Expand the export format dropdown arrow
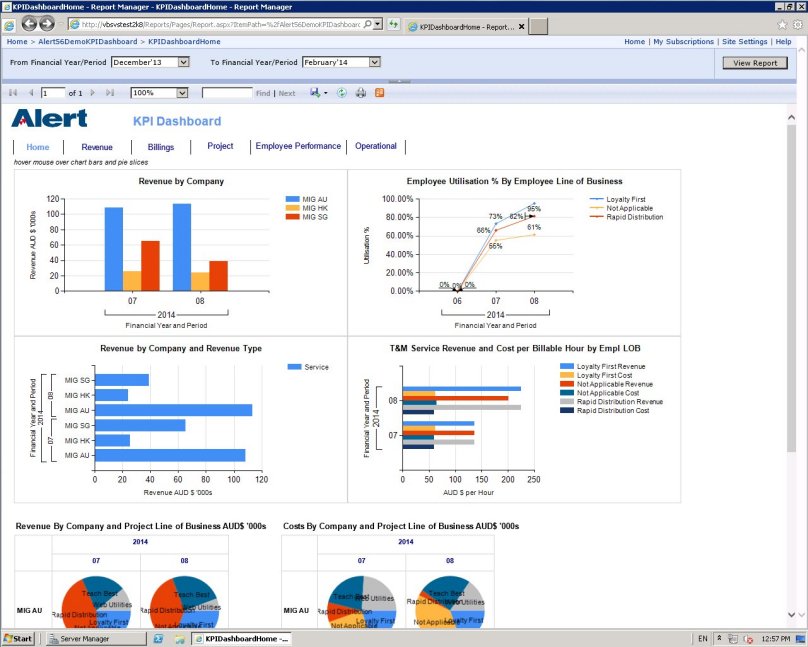 pos(325,93)
